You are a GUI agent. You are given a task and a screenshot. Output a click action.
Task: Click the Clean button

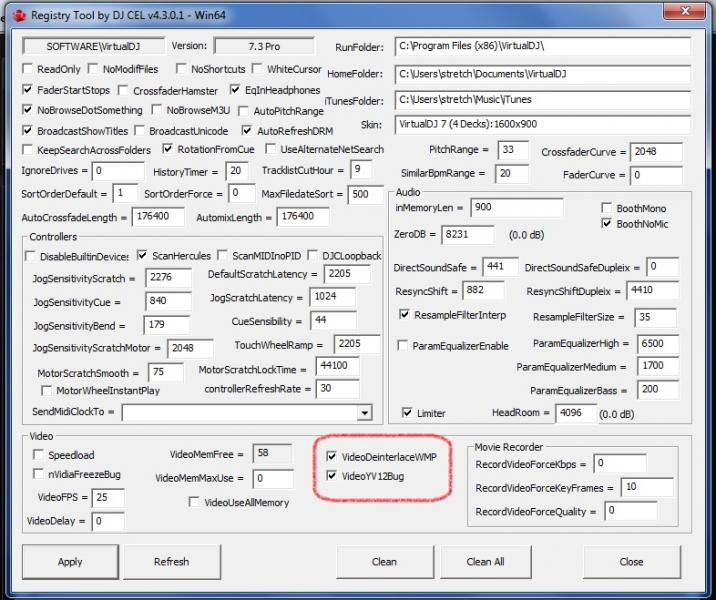(x=384, y=562)
